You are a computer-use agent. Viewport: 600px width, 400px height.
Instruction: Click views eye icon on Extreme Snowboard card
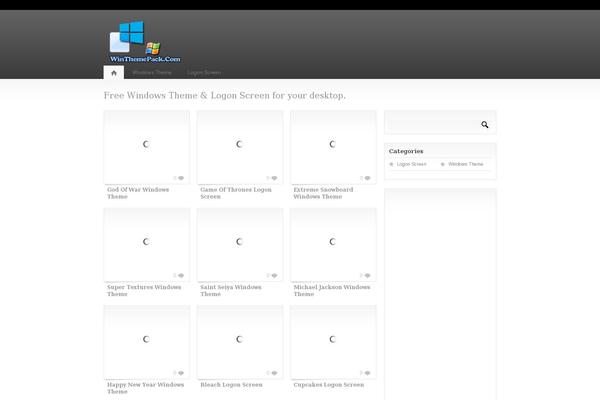click(367, 178)
